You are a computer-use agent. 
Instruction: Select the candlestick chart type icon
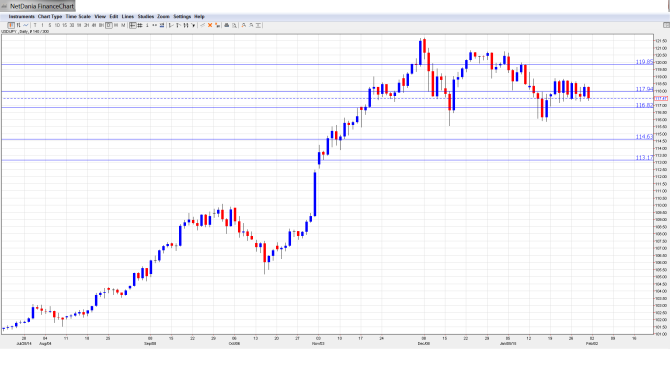coord(11,26)
